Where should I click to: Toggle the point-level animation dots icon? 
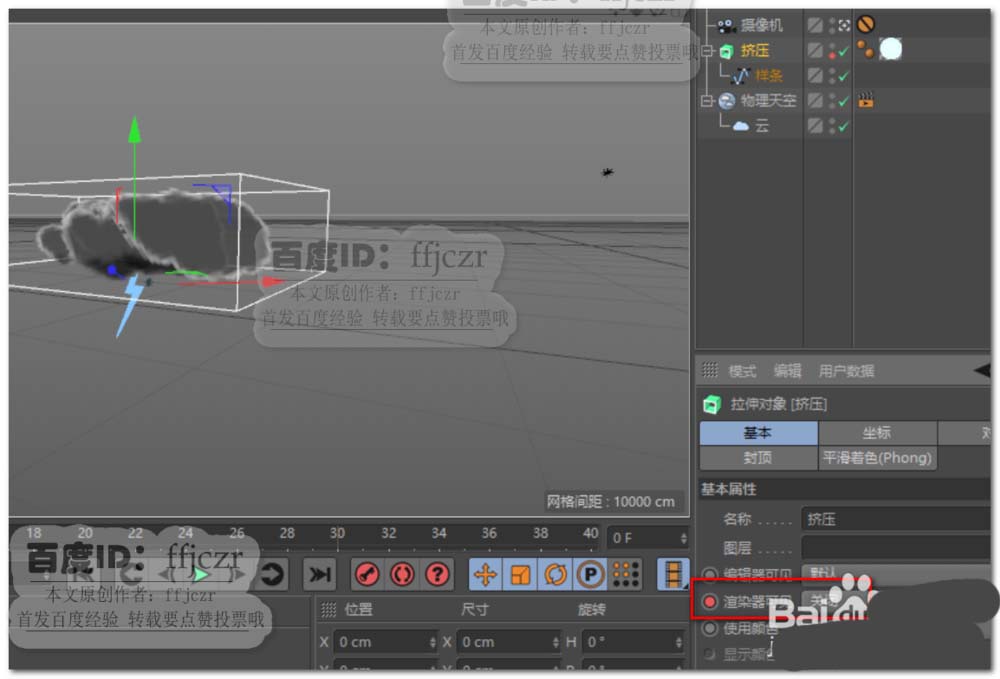tap(625, 574)
